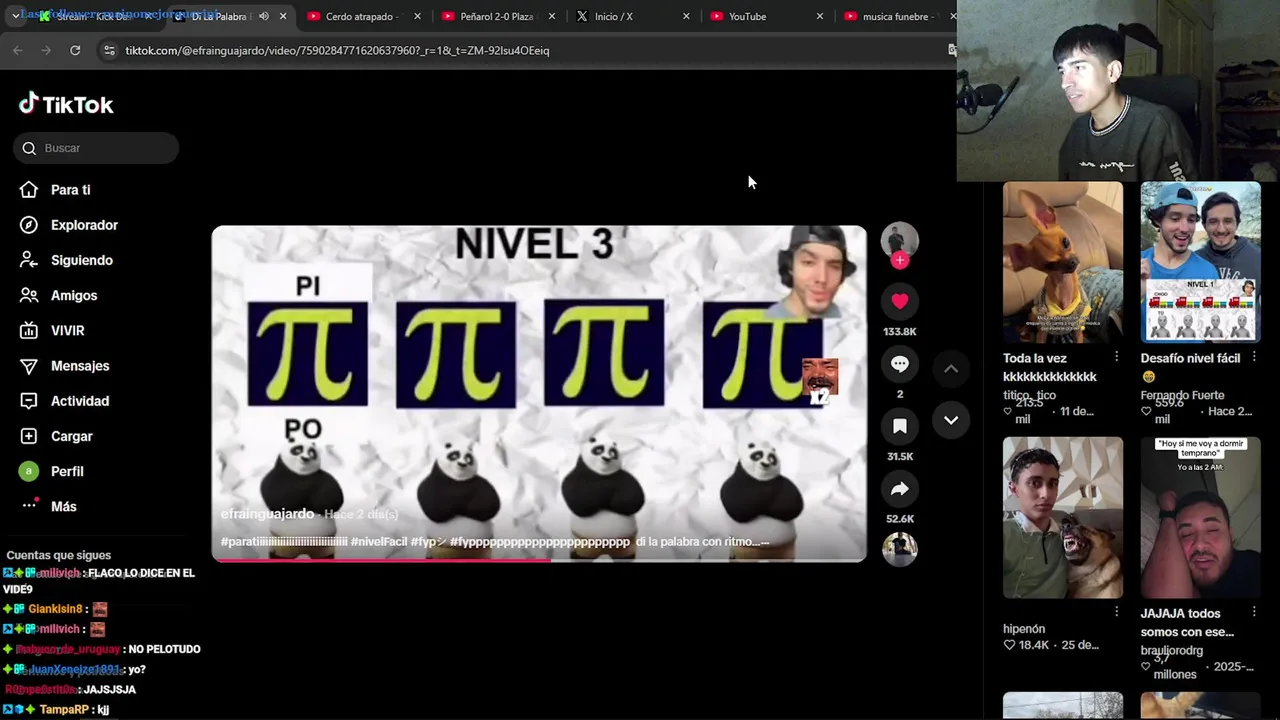Screen dimensions: 1280x720
Task: Click the site info icon in the address bar
Action: (109, 50)
